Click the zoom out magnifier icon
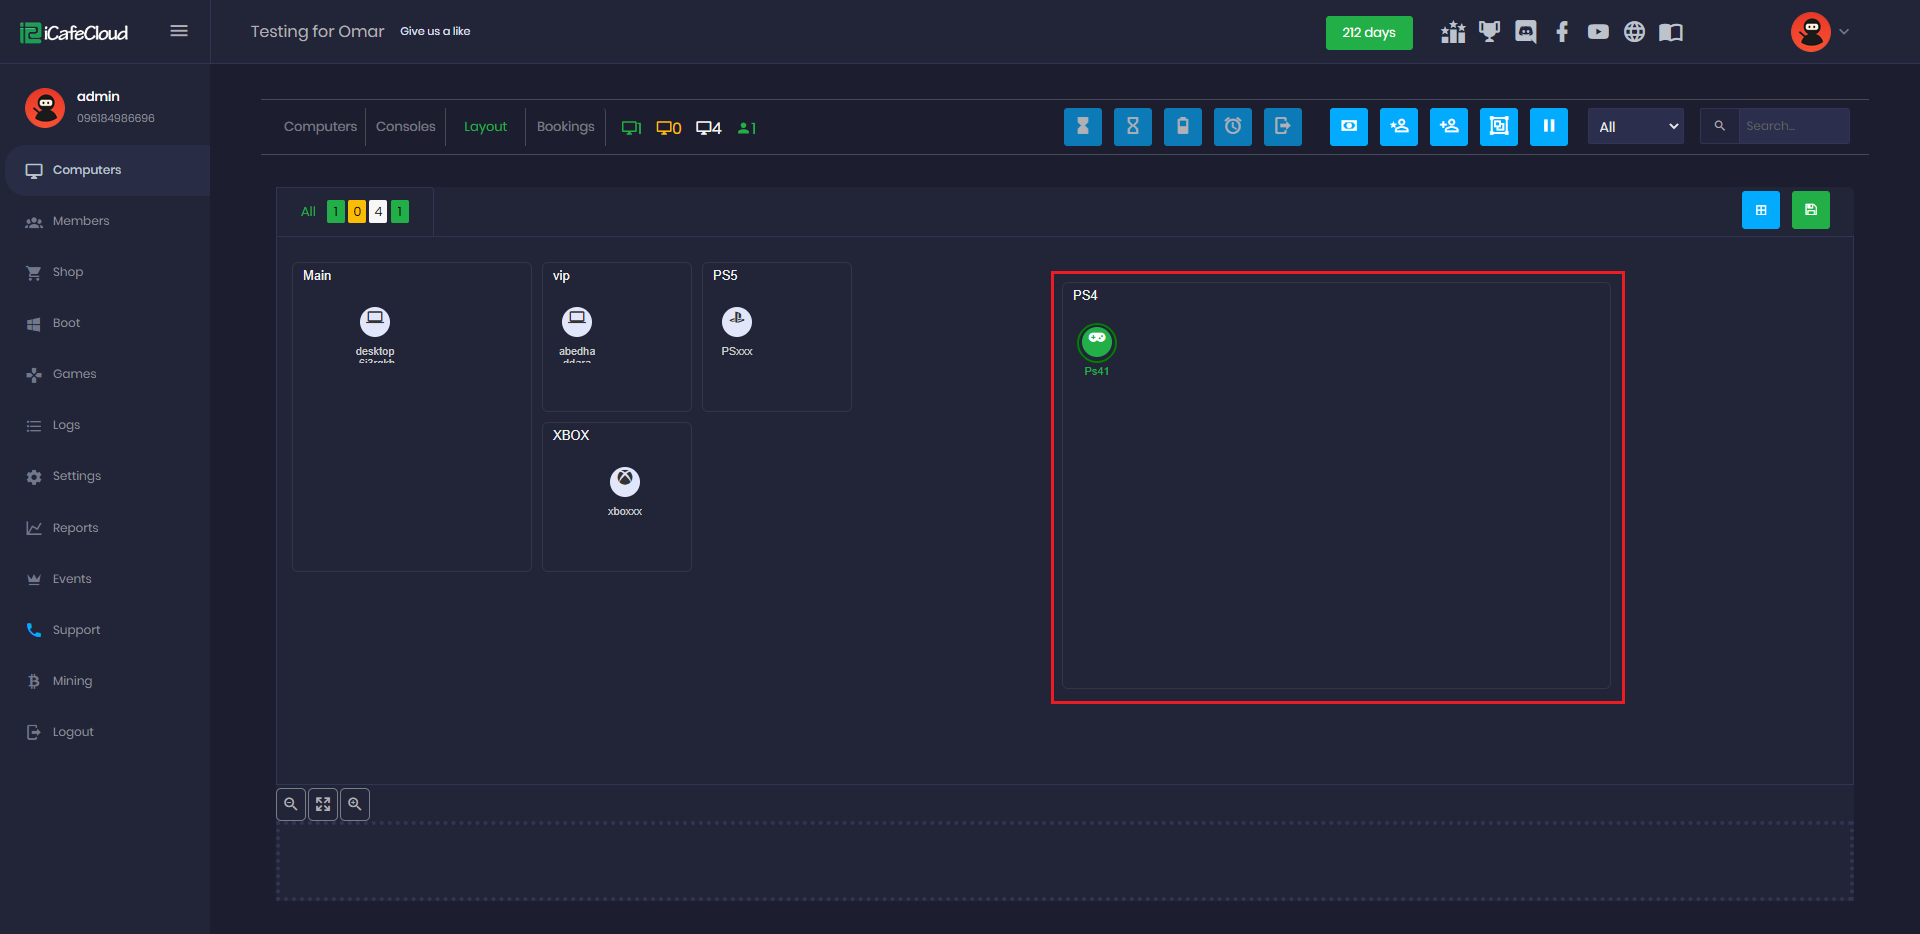 291,804
